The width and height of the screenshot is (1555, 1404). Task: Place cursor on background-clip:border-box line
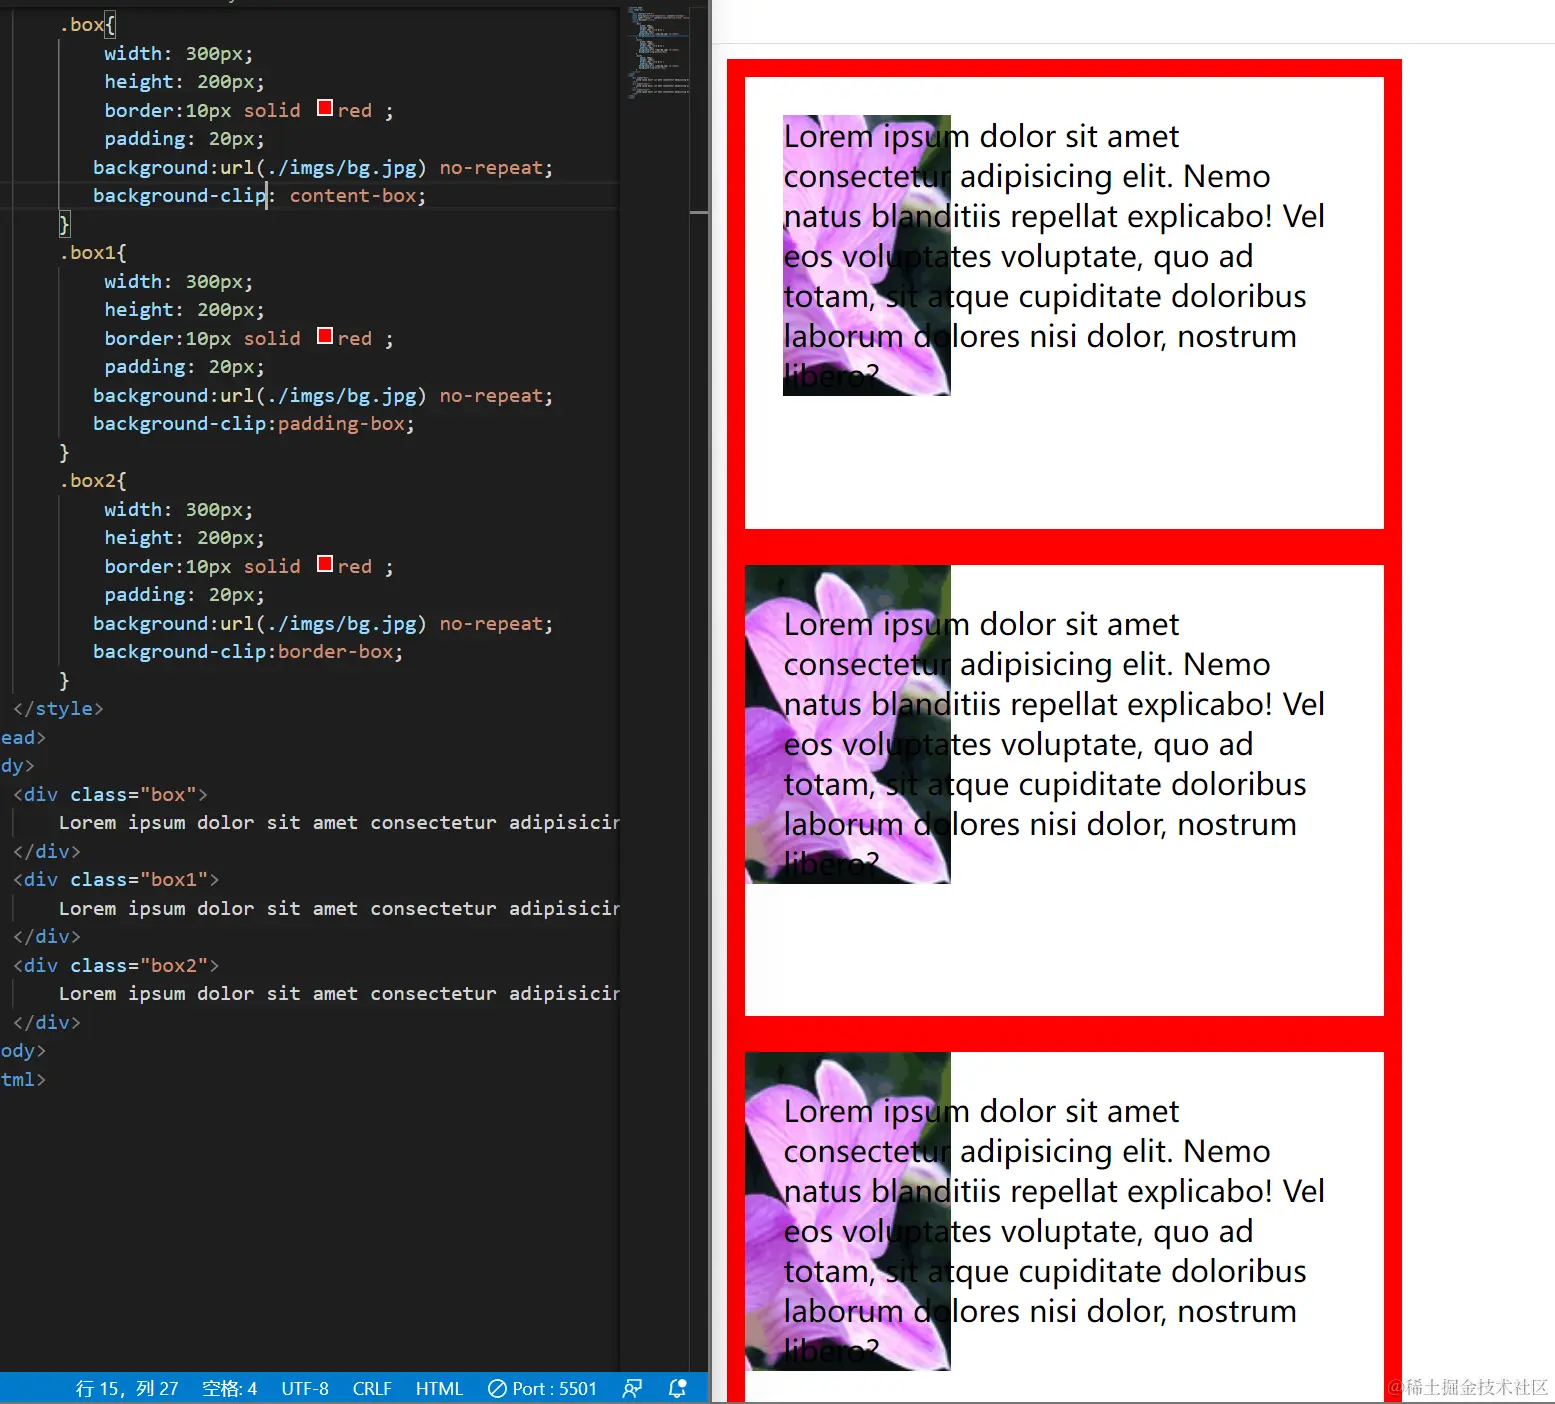pos(248,652)
